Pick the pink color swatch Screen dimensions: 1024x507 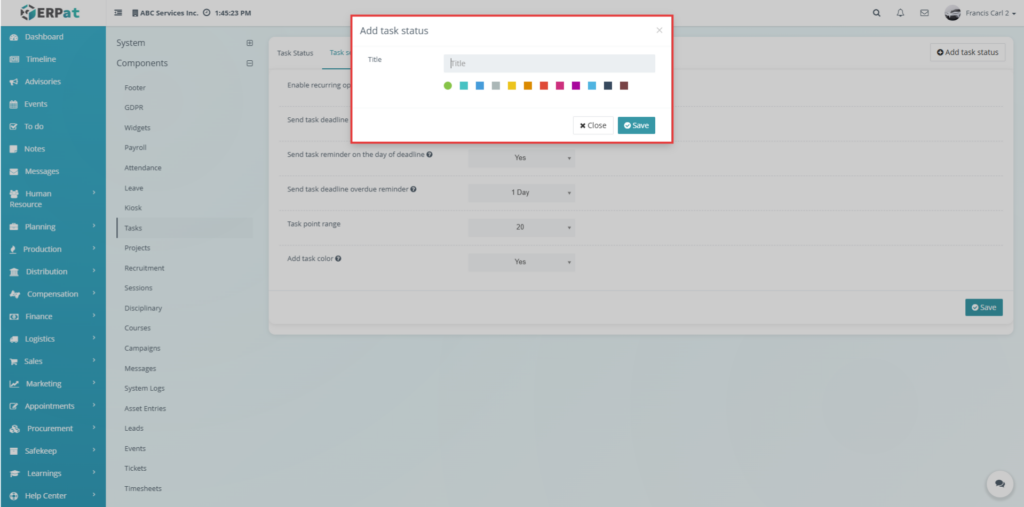(560, 86)
